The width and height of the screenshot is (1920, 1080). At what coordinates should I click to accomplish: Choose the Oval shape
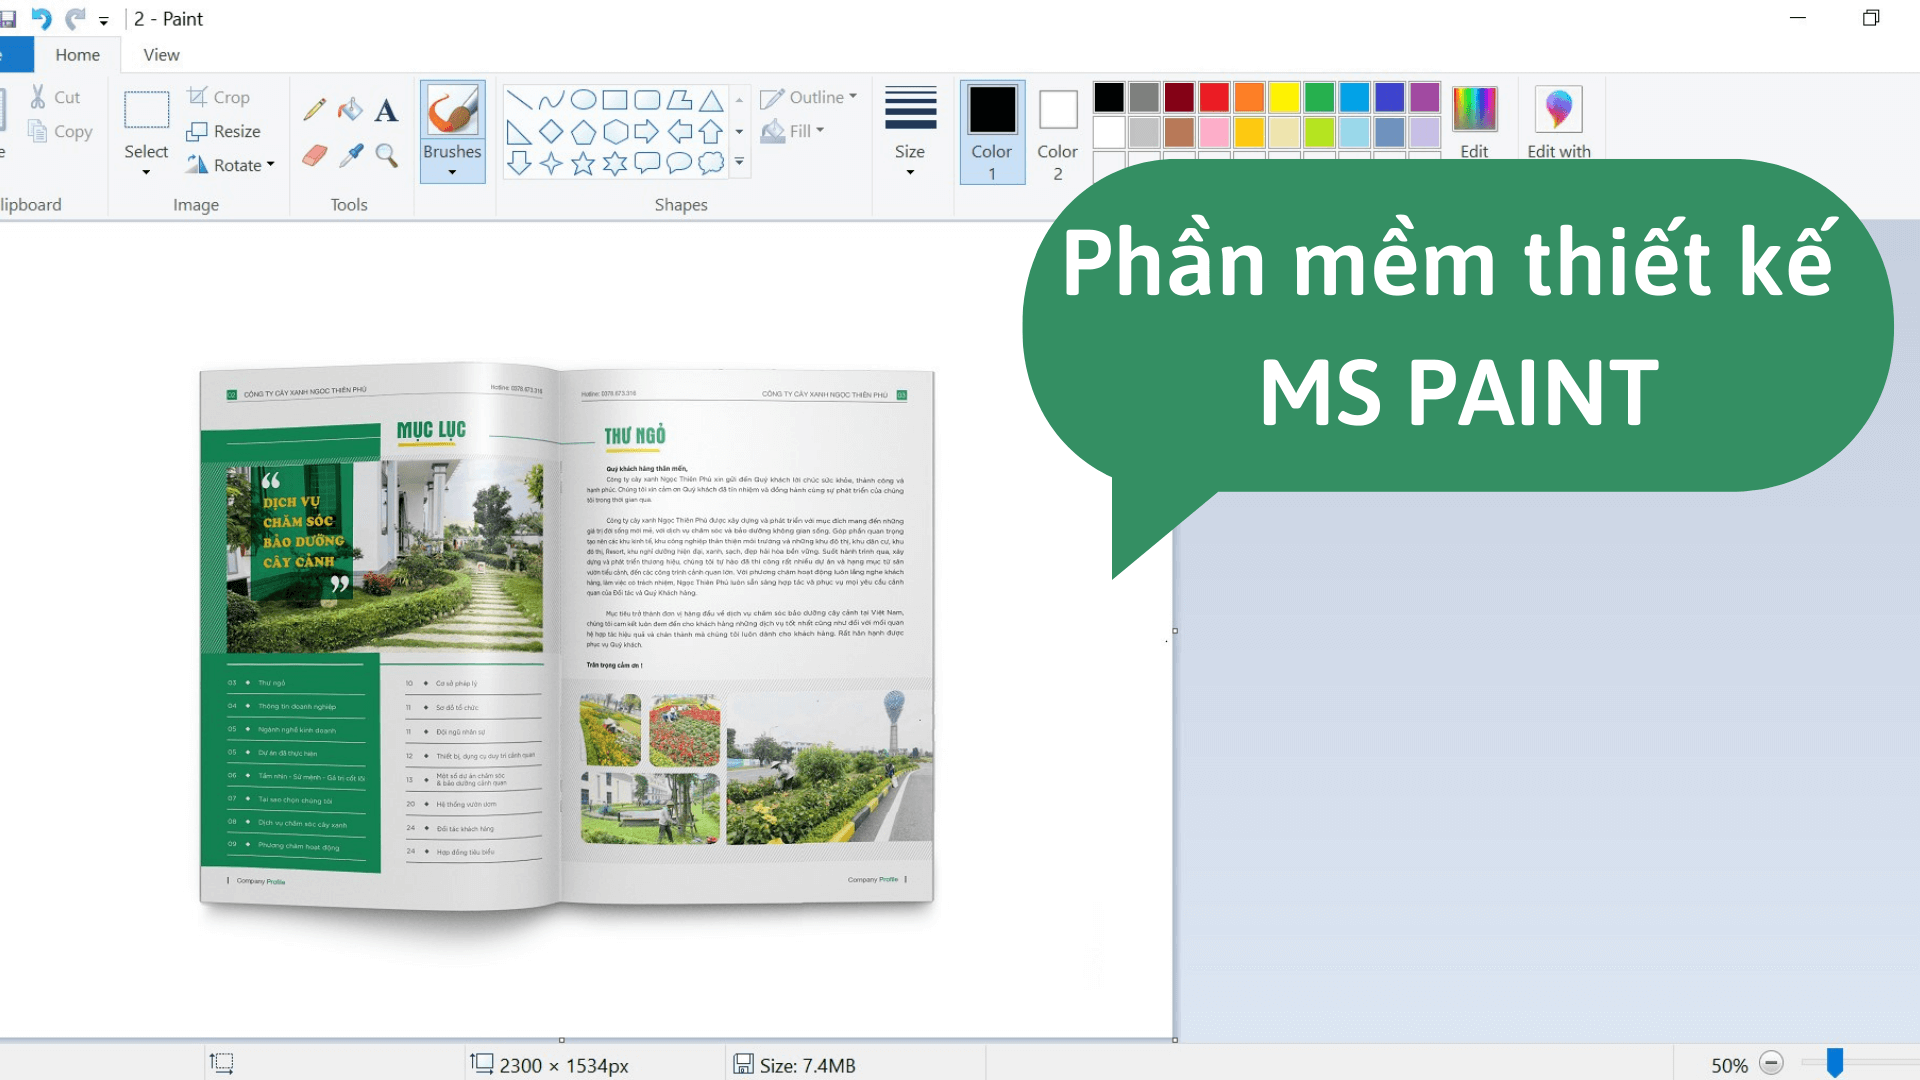[583, 100]
